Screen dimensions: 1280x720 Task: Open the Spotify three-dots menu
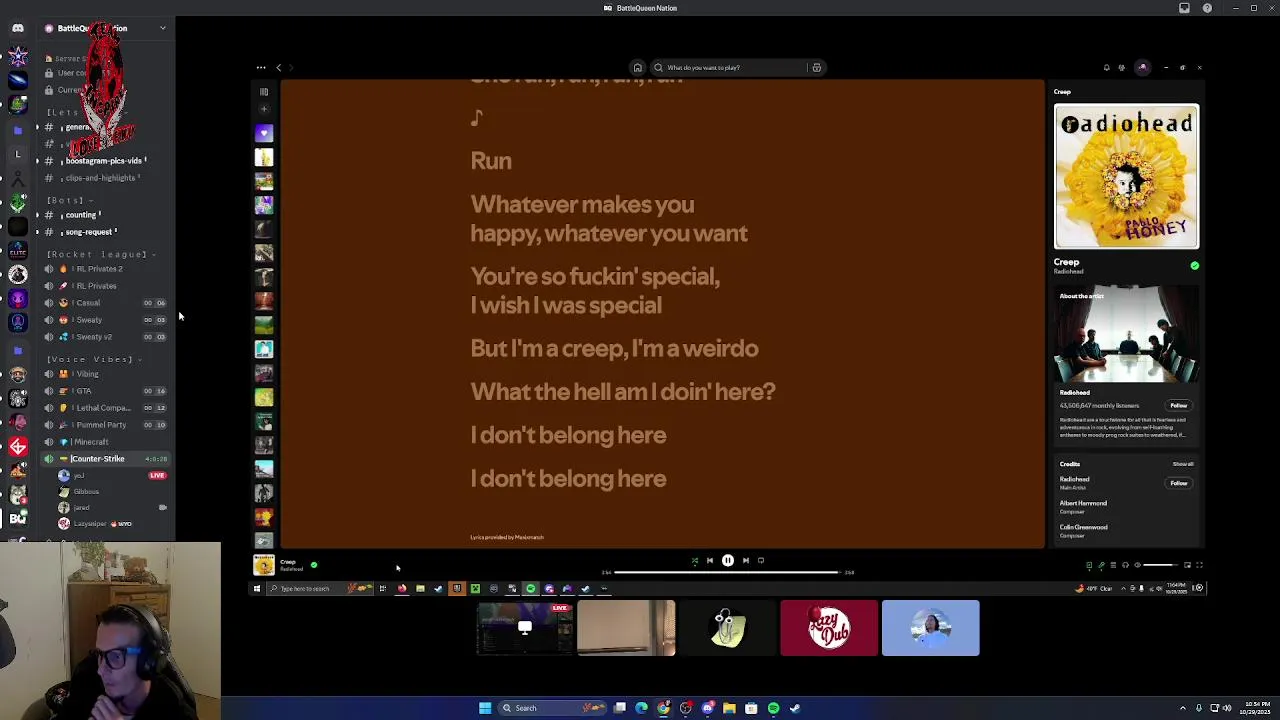click(261, 68)
